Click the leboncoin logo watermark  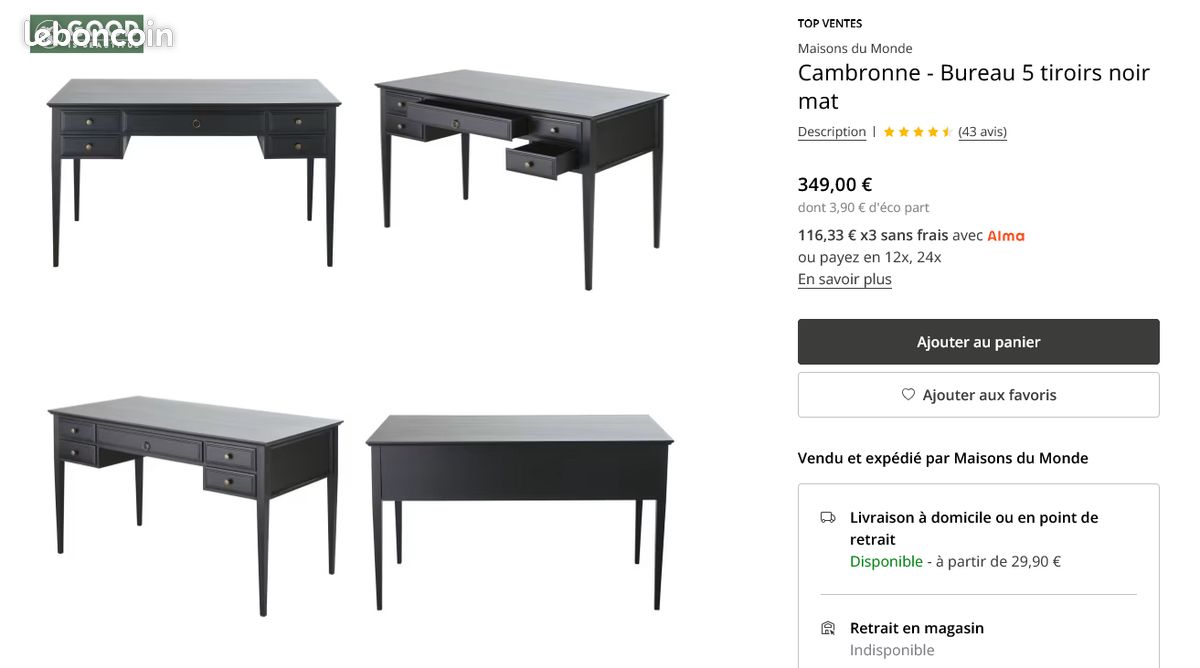coord(98,35)
